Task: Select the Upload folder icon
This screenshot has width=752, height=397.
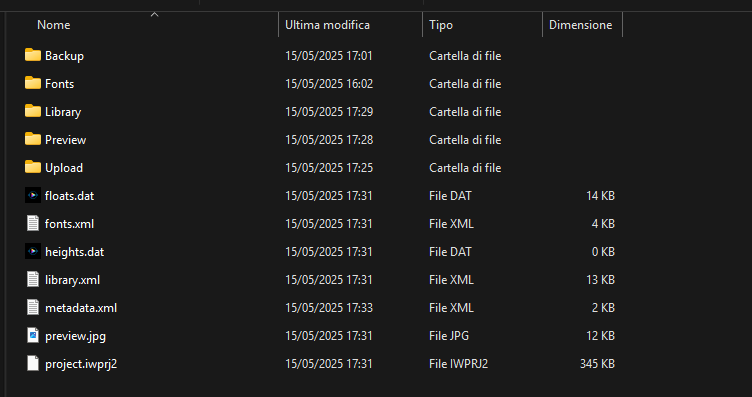Action: click(x=33, y=167)
